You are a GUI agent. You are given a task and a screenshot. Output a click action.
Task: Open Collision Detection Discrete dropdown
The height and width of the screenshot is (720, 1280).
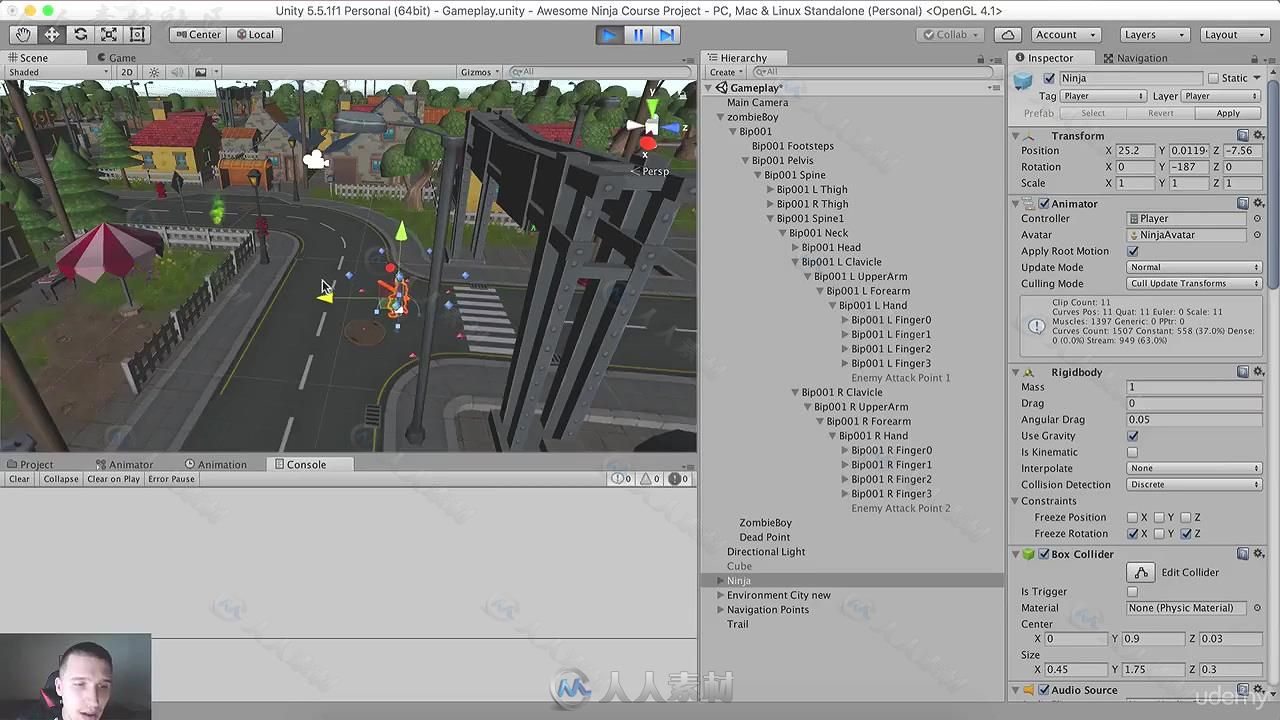(x=1194, y=484)
